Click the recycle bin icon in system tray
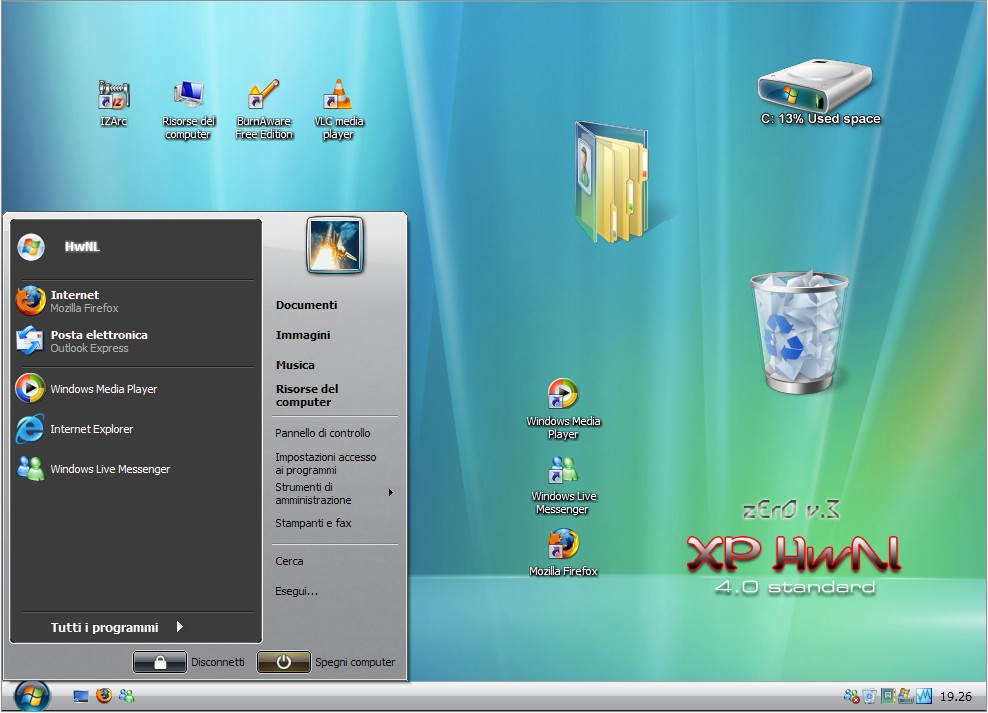Viewport: 988px width, 713px height. pyautogui.click(x=870, y=696)
